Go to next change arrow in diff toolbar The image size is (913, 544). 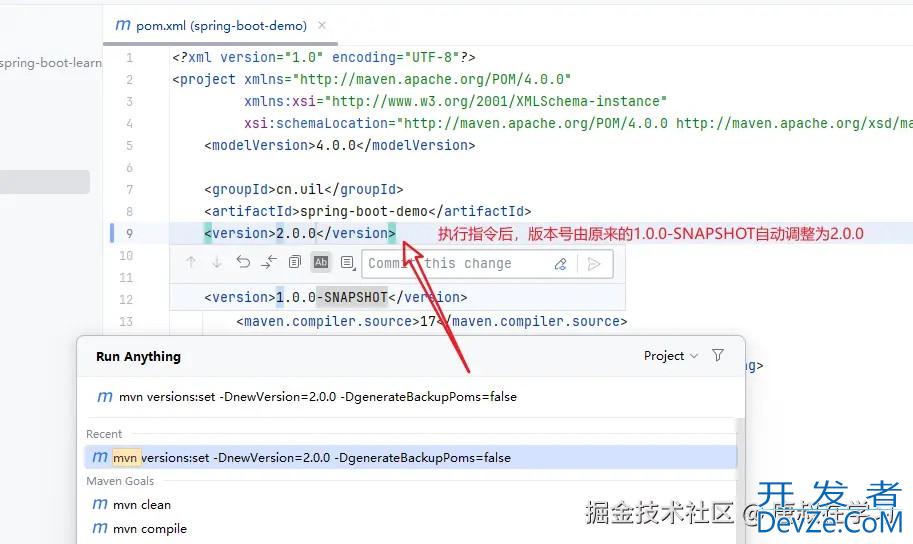(217, 263)
